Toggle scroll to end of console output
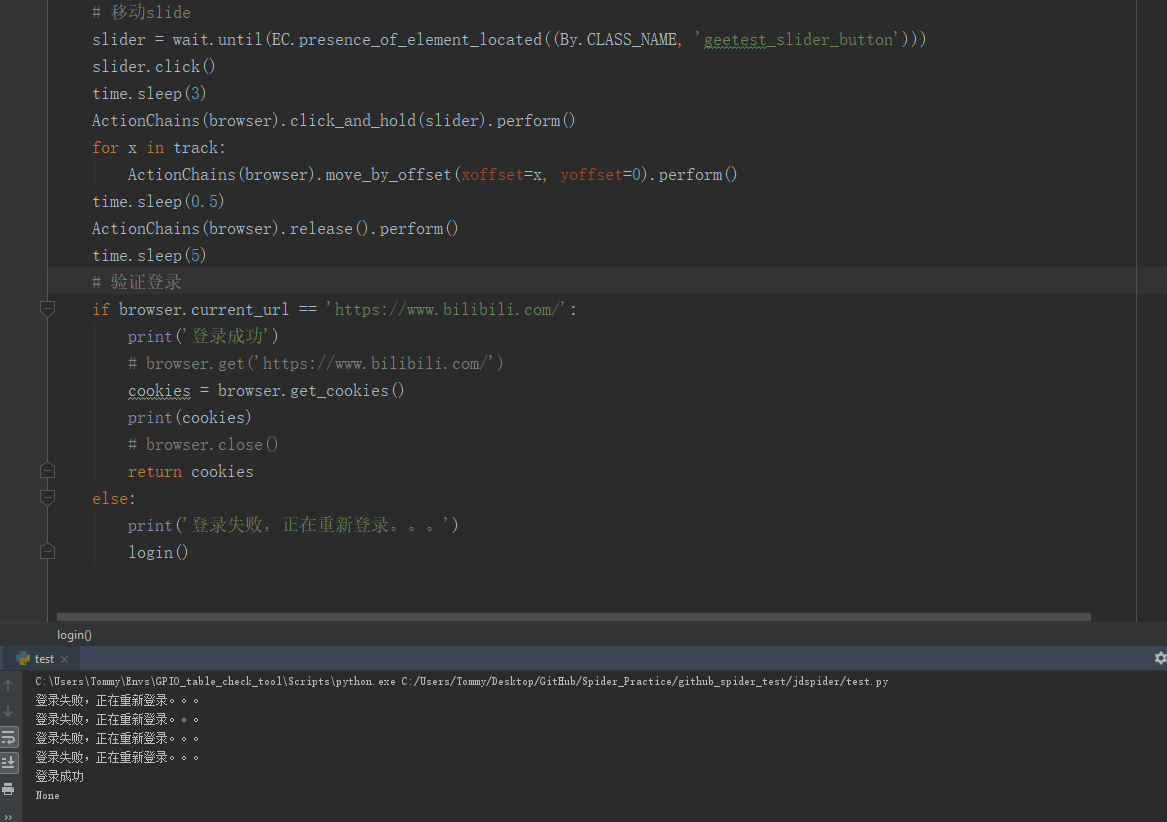This screenshot has width=1167, height=822. 8,762
